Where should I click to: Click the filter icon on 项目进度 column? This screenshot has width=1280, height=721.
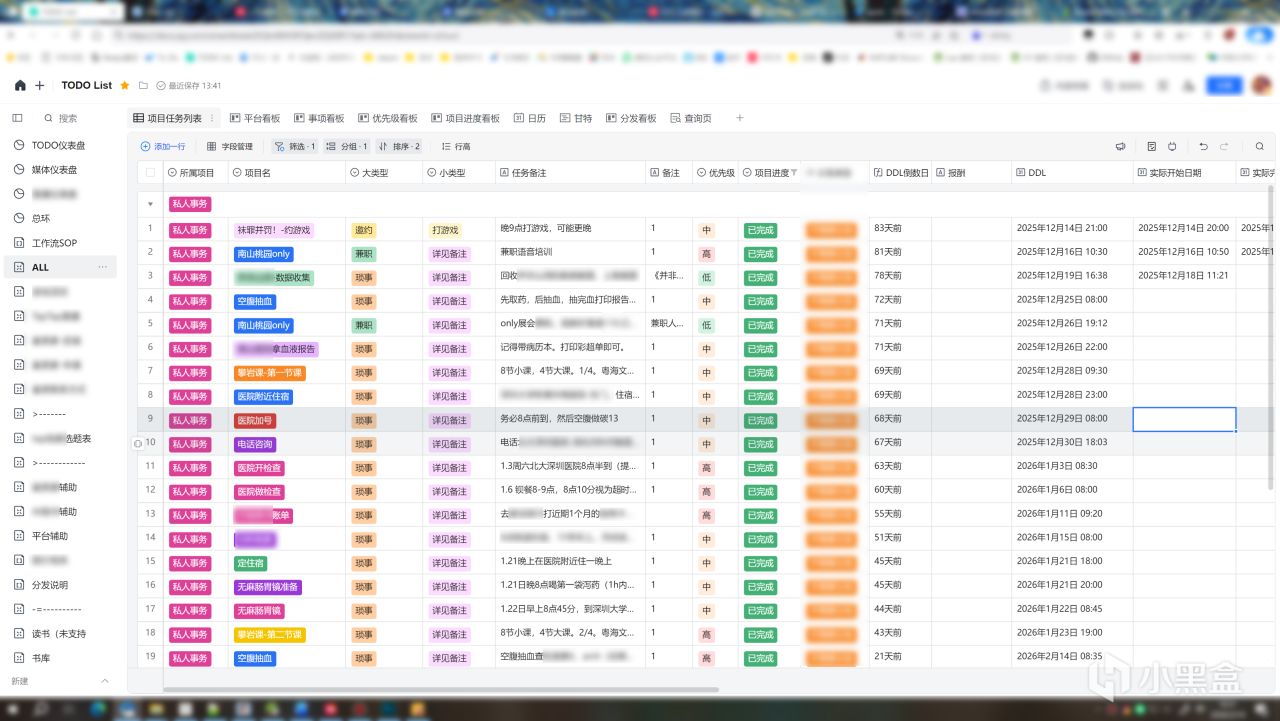click(795, 173)
